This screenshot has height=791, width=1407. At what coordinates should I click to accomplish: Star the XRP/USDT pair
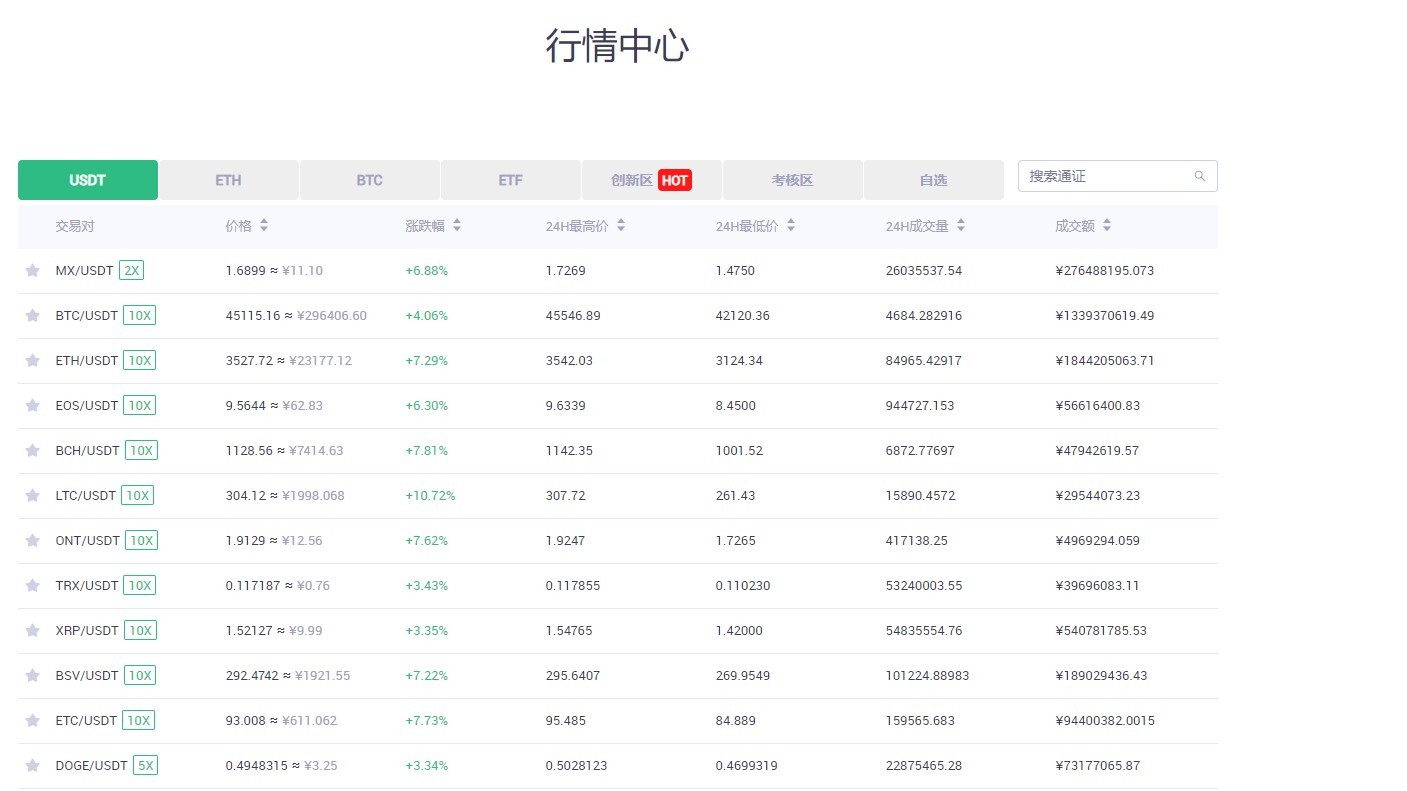pos(32,630)
